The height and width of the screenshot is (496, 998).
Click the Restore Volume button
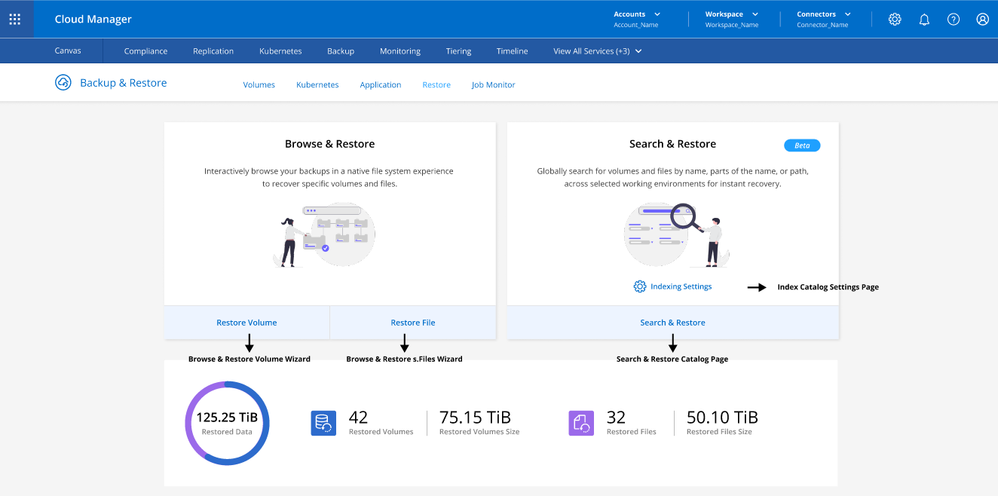[247, 323]
